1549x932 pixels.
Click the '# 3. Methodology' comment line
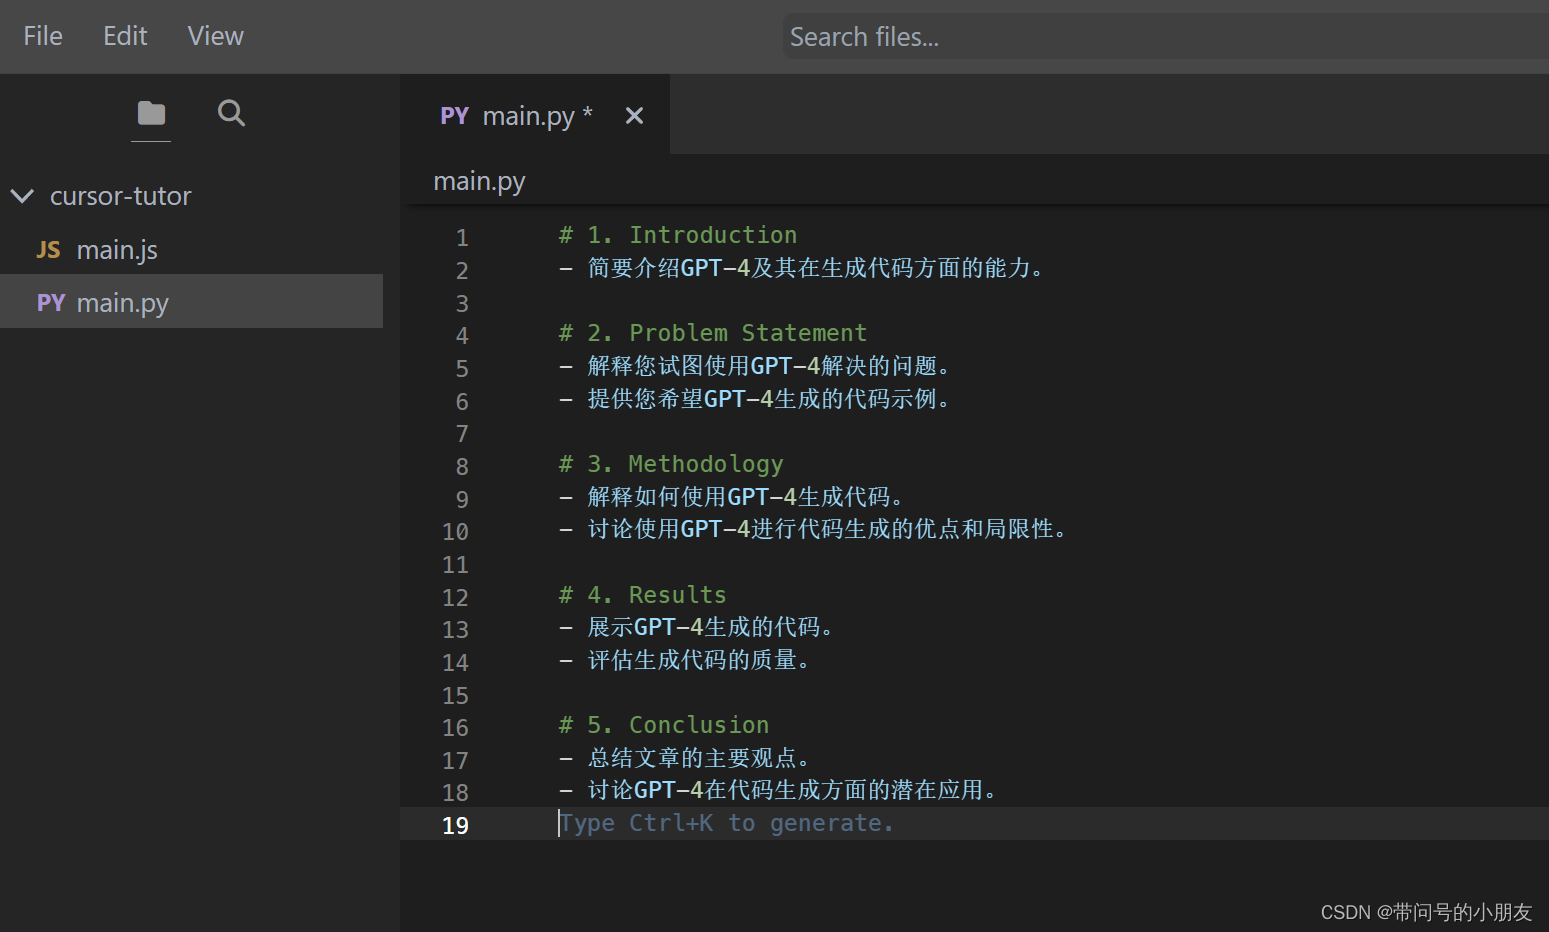tap(671, 464)
